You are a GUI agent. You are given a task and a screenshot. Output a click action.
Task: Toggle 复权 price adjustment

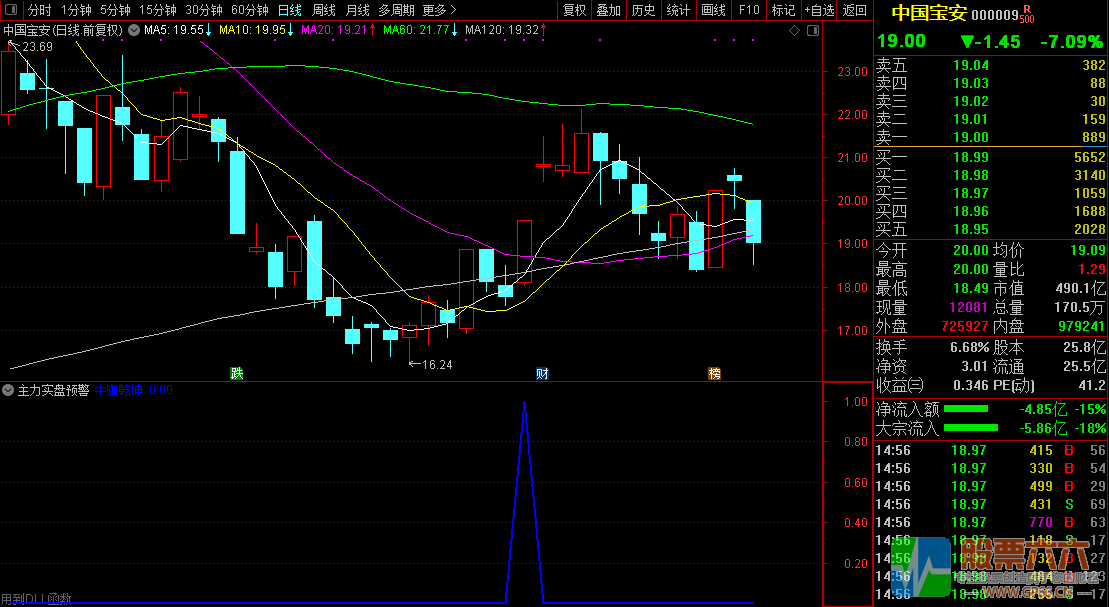coord(574,10)
